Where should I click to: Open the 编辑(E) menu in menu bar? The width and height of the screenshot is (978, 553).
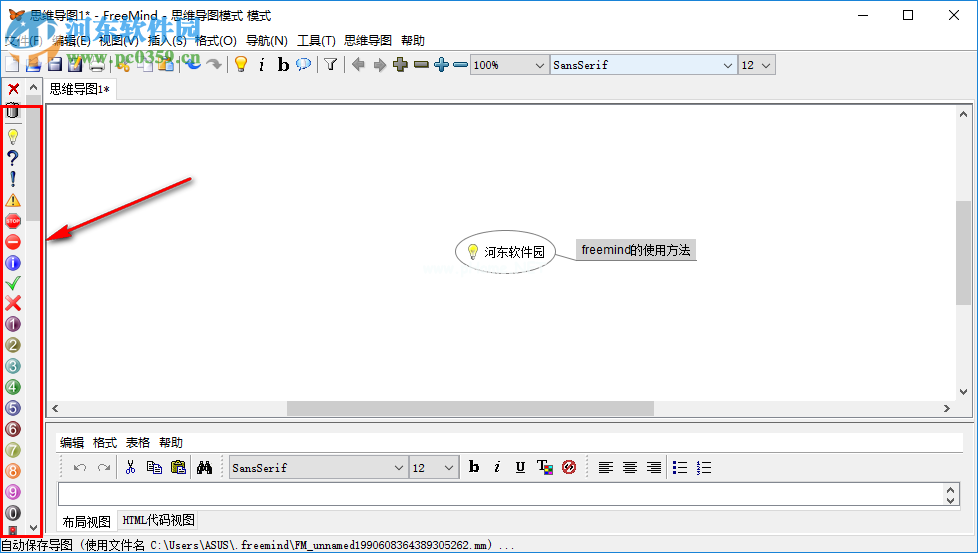pyautogui.click(x=71, y=41)
